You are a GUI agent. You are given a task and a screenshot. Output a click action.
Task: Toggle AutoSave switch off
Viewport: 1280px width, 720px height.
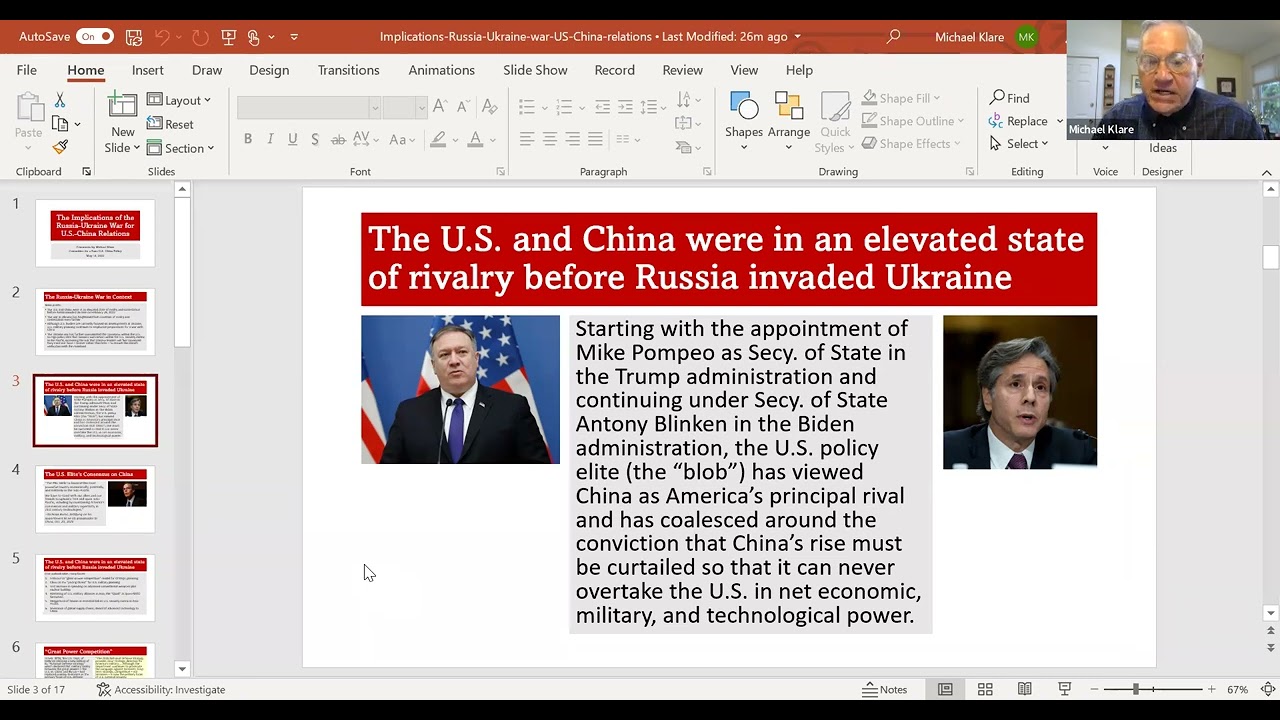click(x=95, y=37)
